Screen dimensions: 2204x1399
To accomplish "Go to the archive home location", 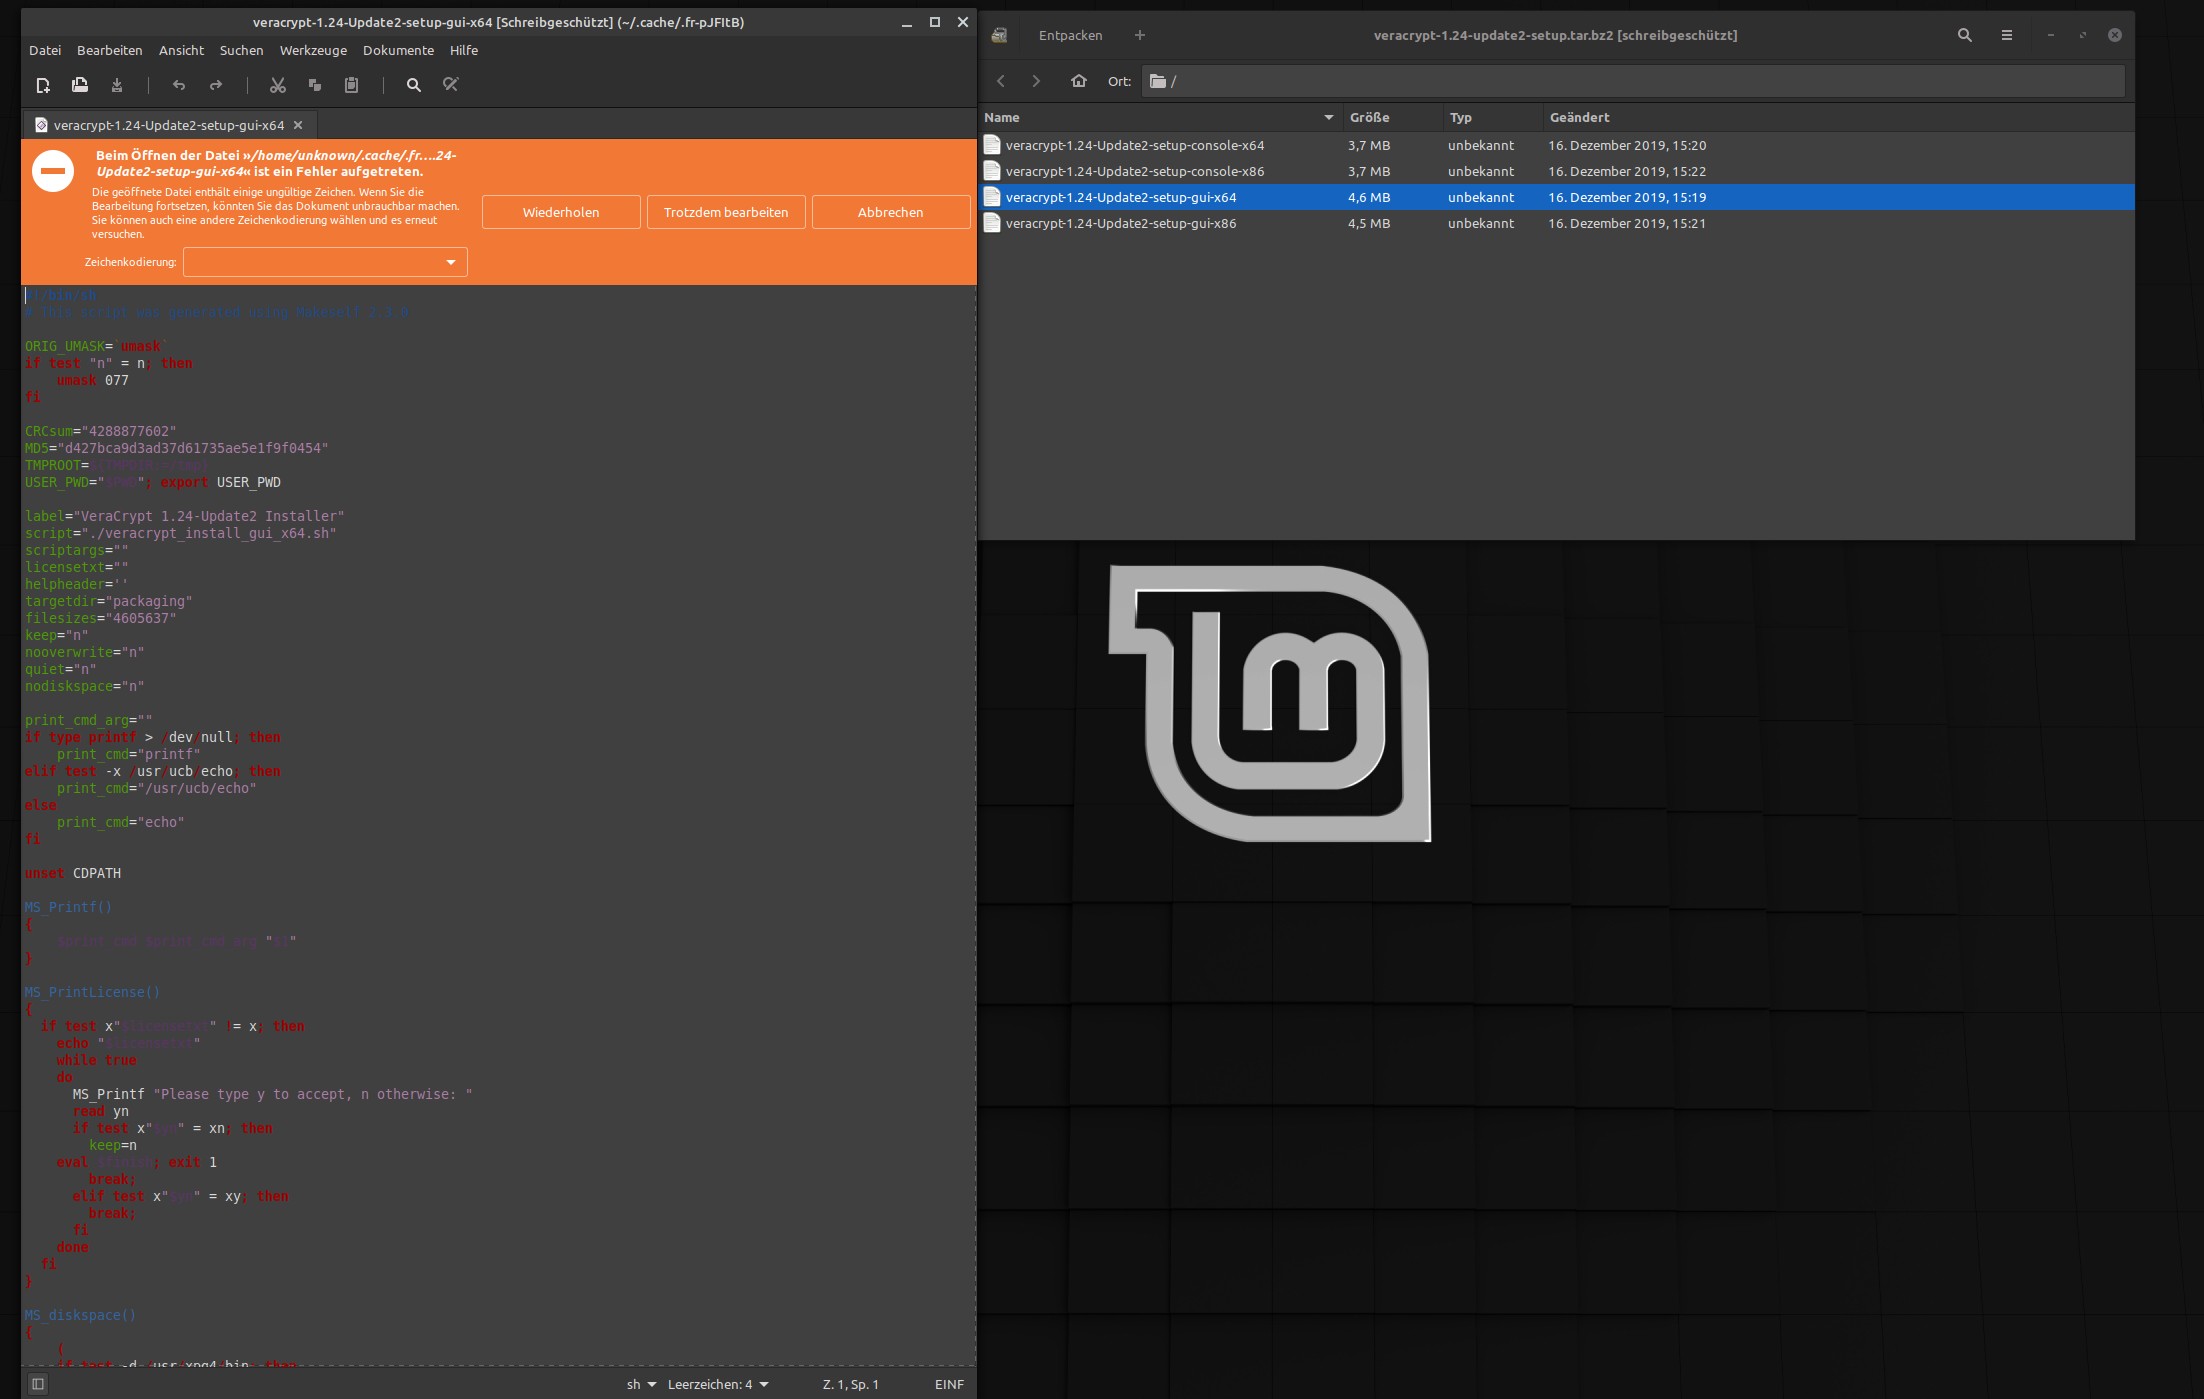I will click(x=1078, y=81).
